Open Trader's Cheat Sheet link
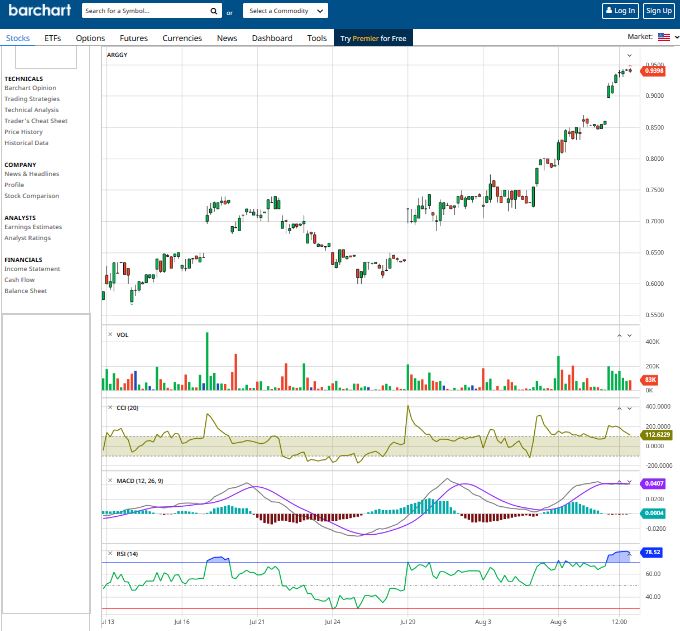The width and height of the screenshot is (680, 631). pos(36,121)
